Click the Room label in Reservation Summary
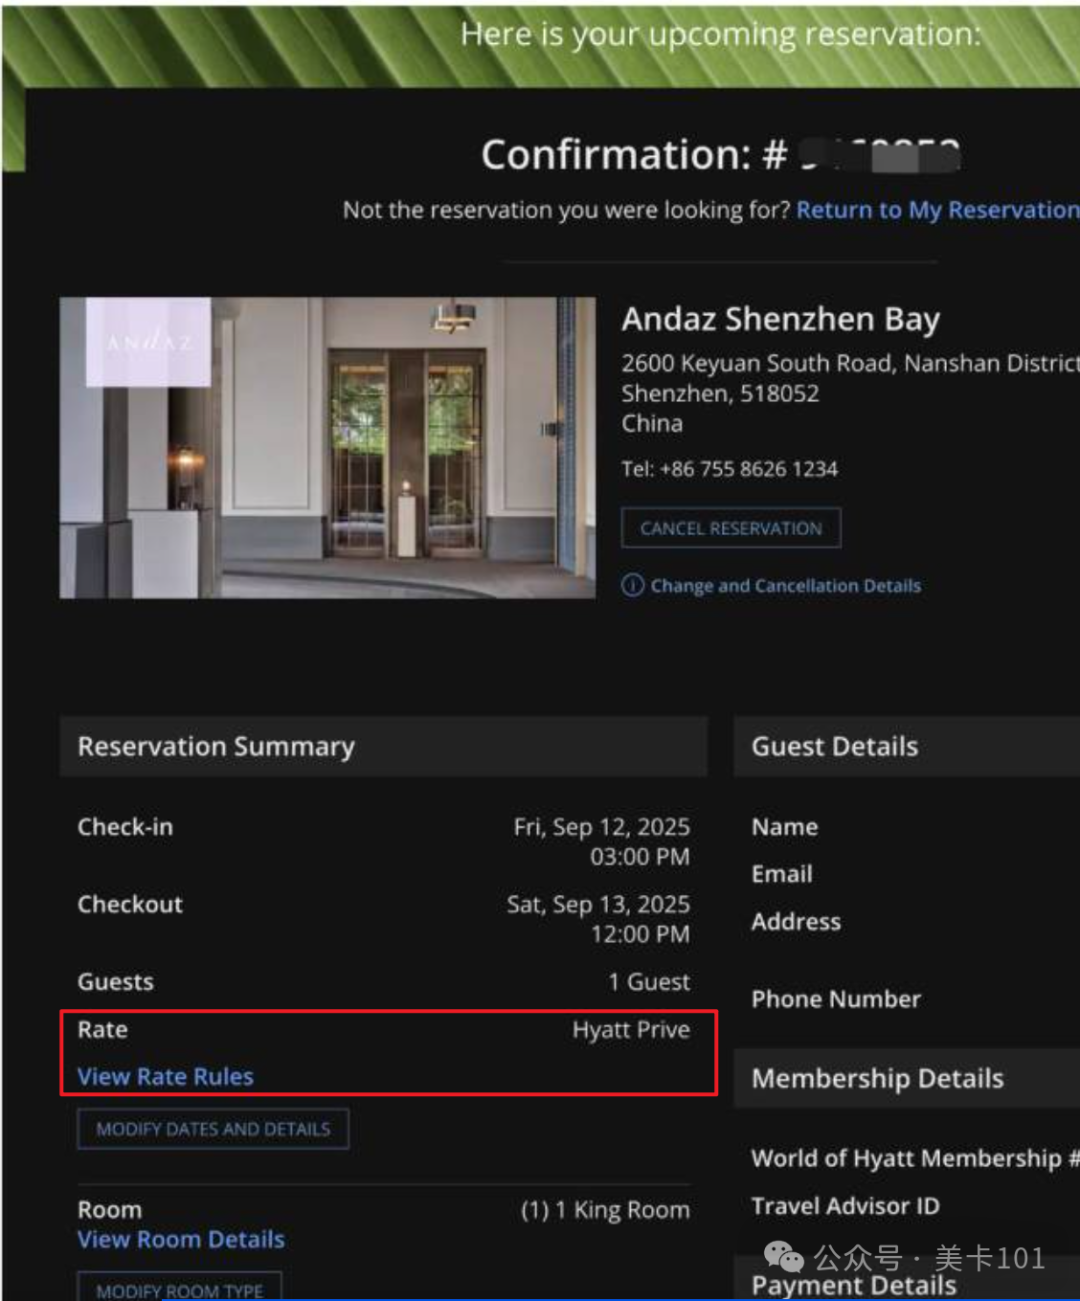The width and height of the screenshot is (1080, 1301). 110,1210
